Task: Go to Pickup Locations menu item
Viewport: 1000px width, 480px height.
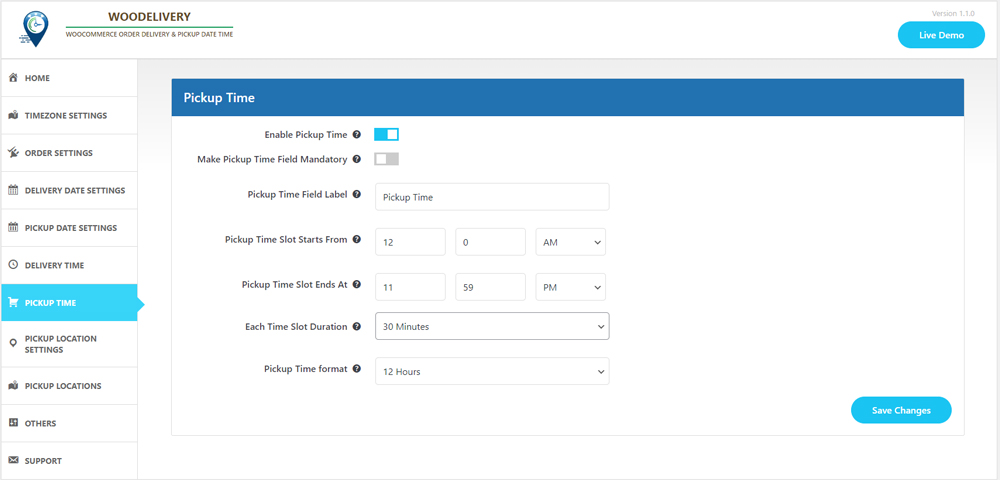Action: coord(63,386)
